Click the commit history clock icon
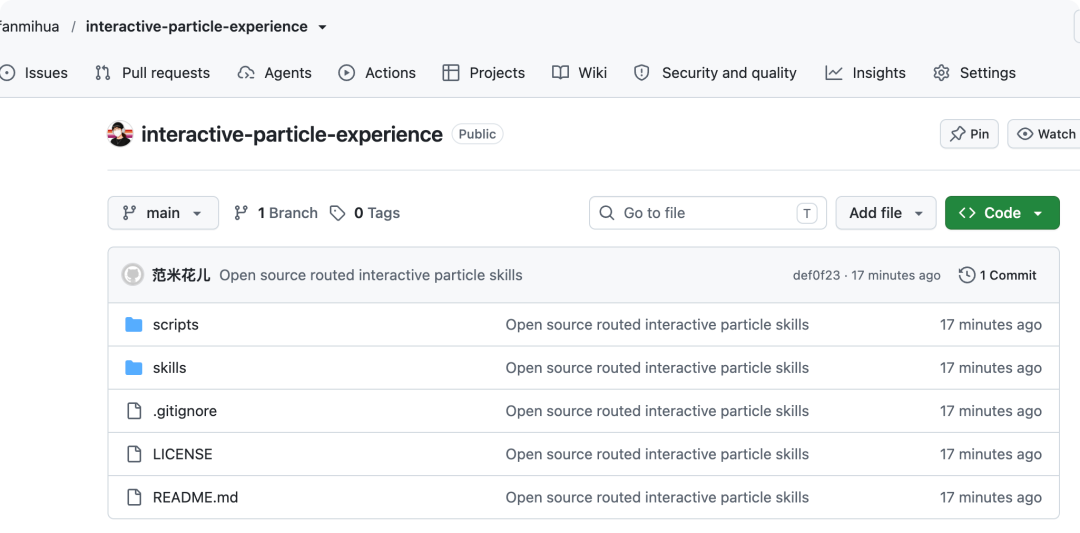 tap(966, 275)
